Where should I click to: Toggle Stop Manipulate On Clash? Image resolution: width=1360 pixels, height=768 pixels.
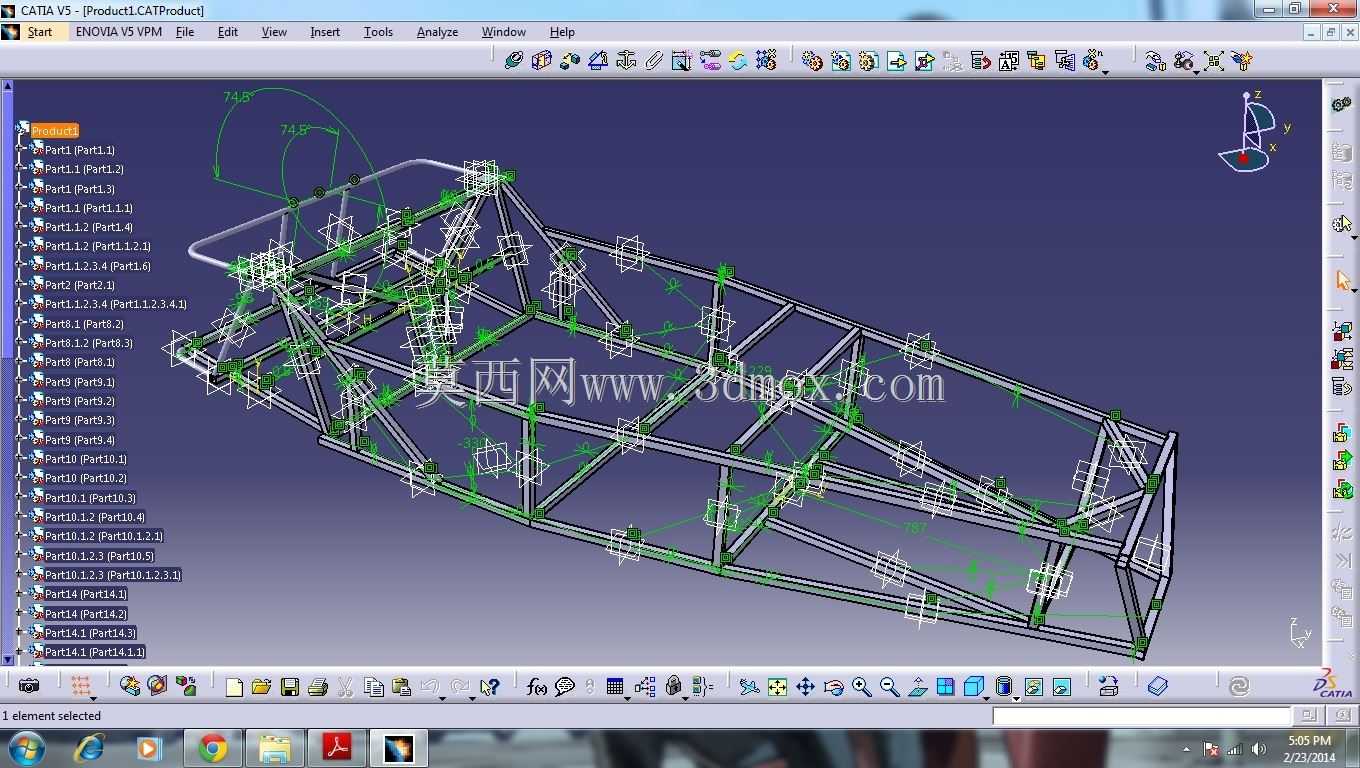click(x=1241, y=61)
